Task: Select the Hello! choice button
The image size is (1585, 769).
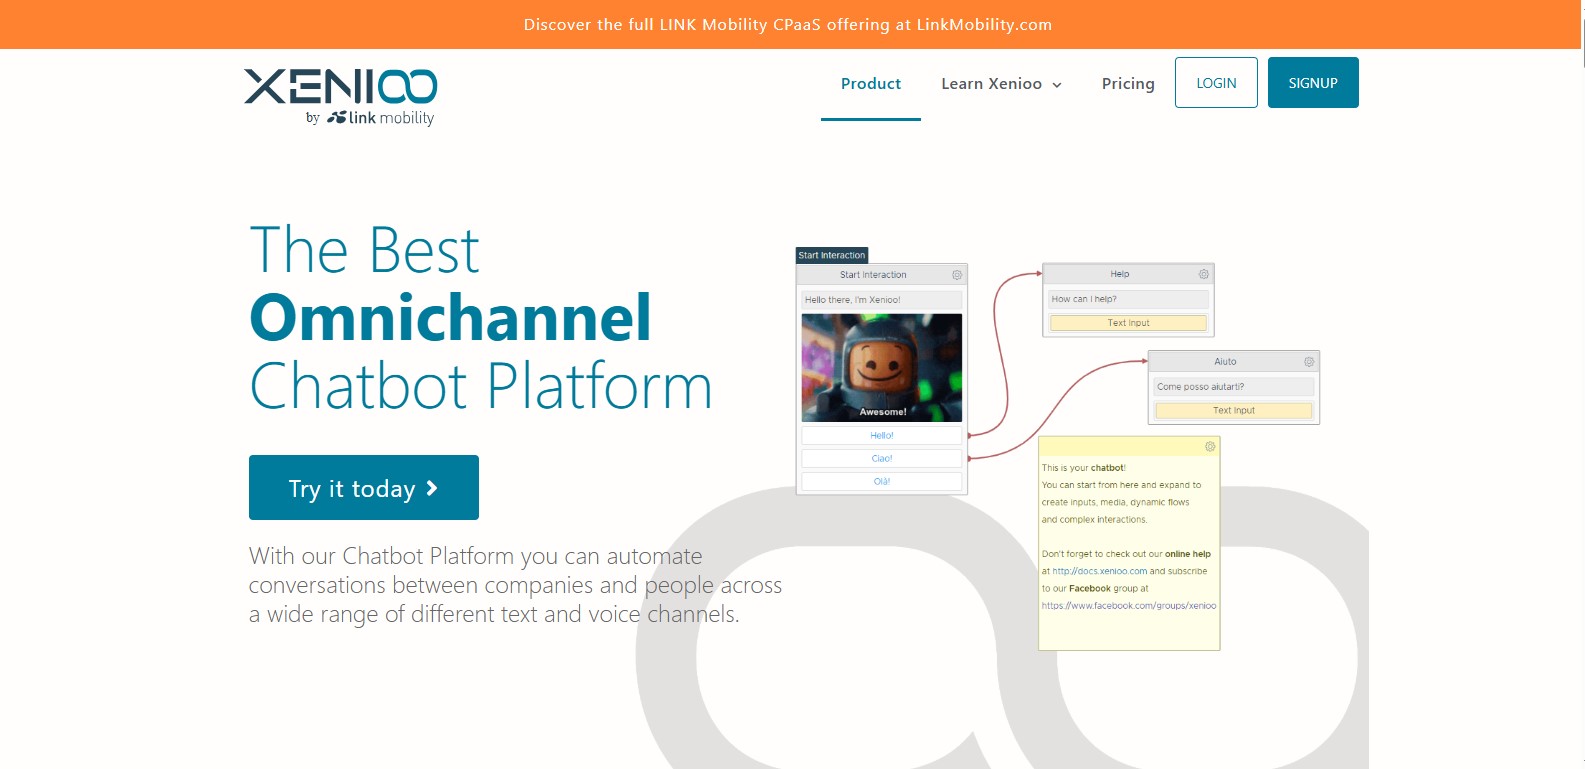Action: point(881,436)
